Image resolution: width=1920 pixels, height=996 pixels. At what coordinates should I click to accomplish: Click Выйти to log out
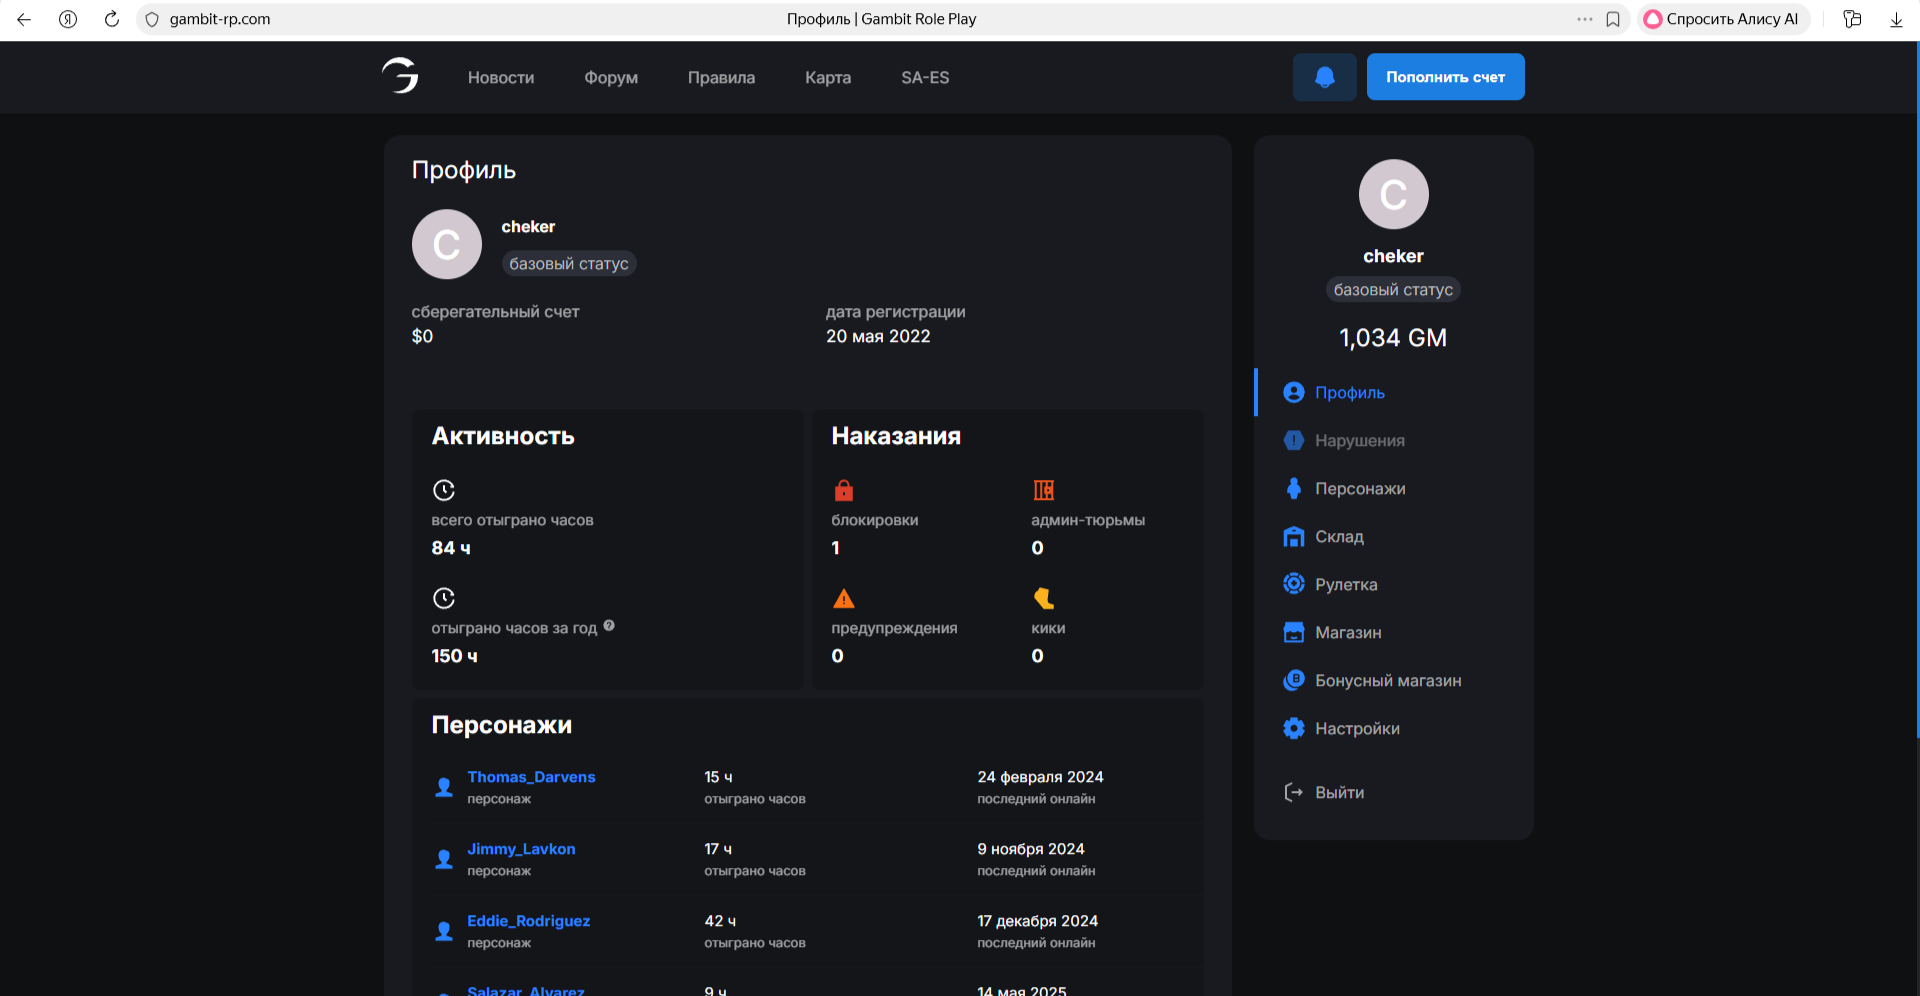tap(1339, 793)
